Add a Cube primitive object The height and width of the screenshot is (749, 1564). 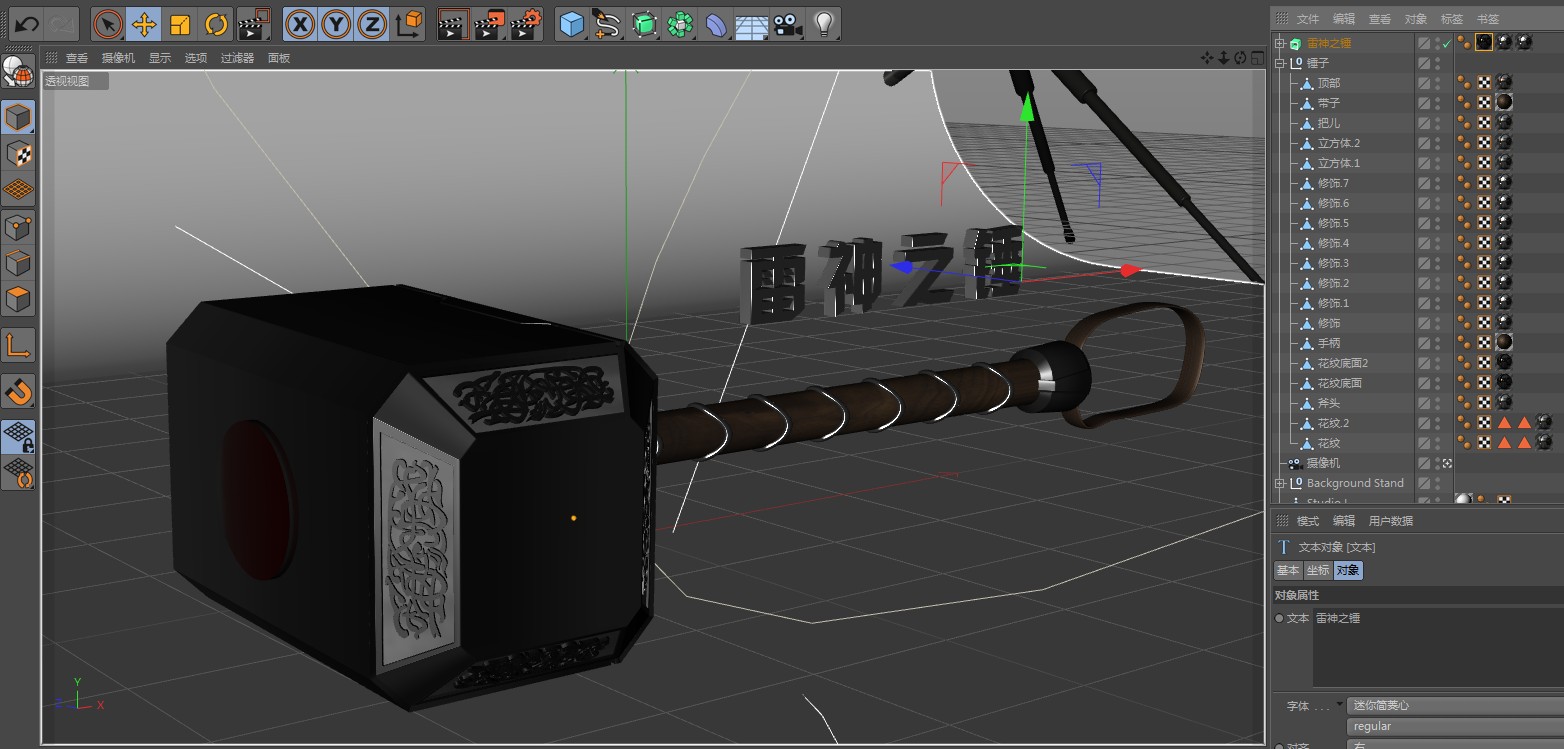pyautogui.click(x=572, y=23)
